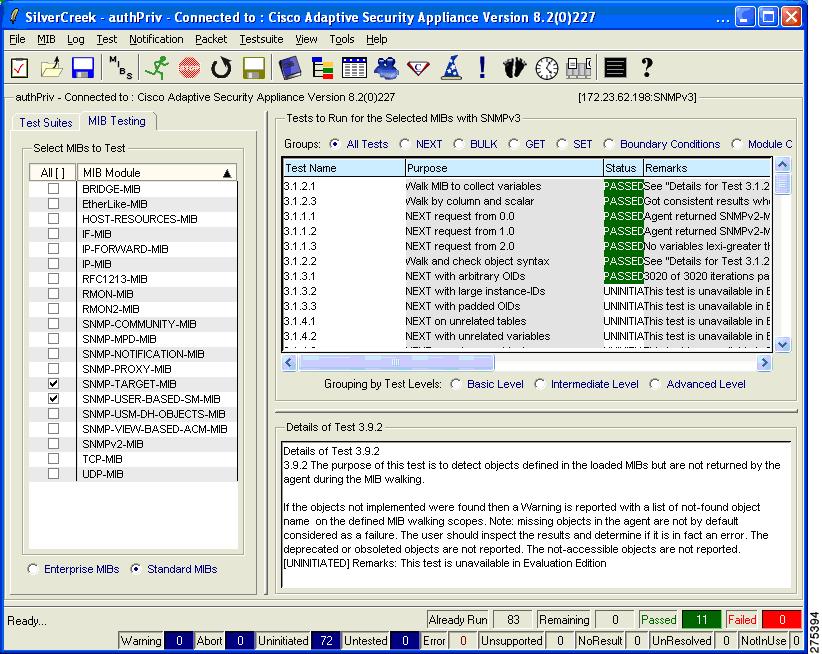Click the red Failed count box
This screenshot has height=654, width=822.
pyautogui.click(x=782, y=620)
